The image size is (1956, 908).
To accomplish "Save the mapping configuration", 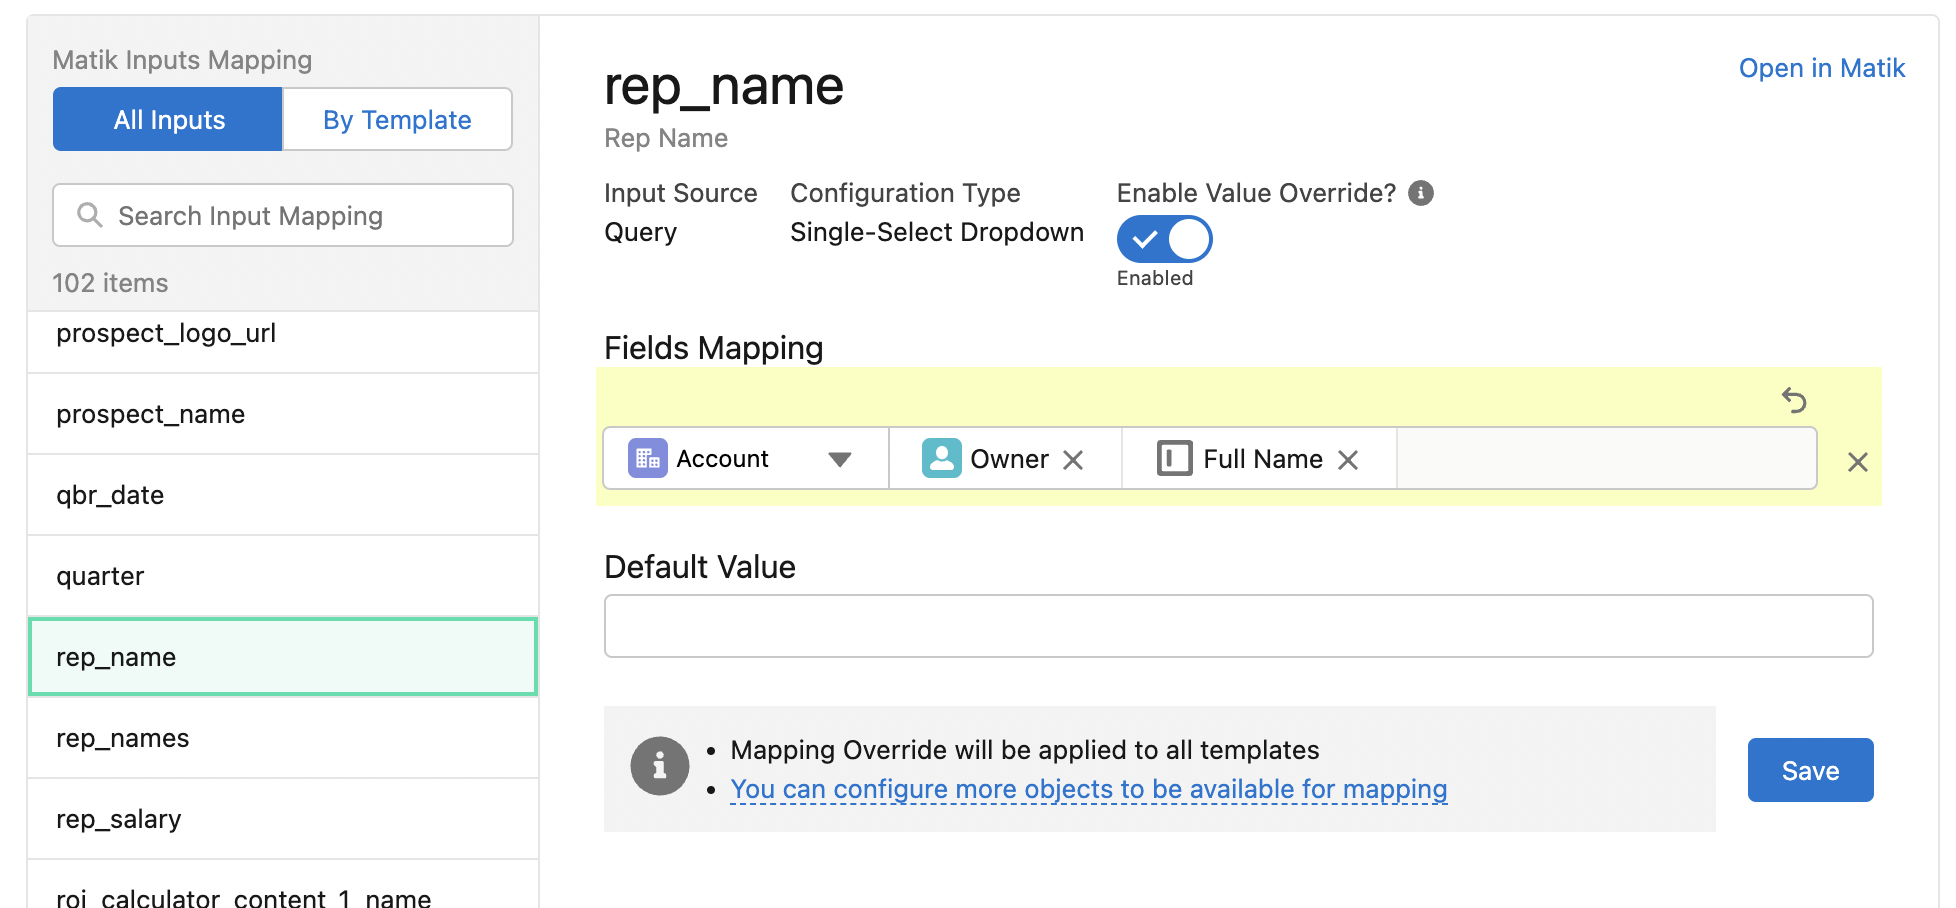I will 1810,770.
